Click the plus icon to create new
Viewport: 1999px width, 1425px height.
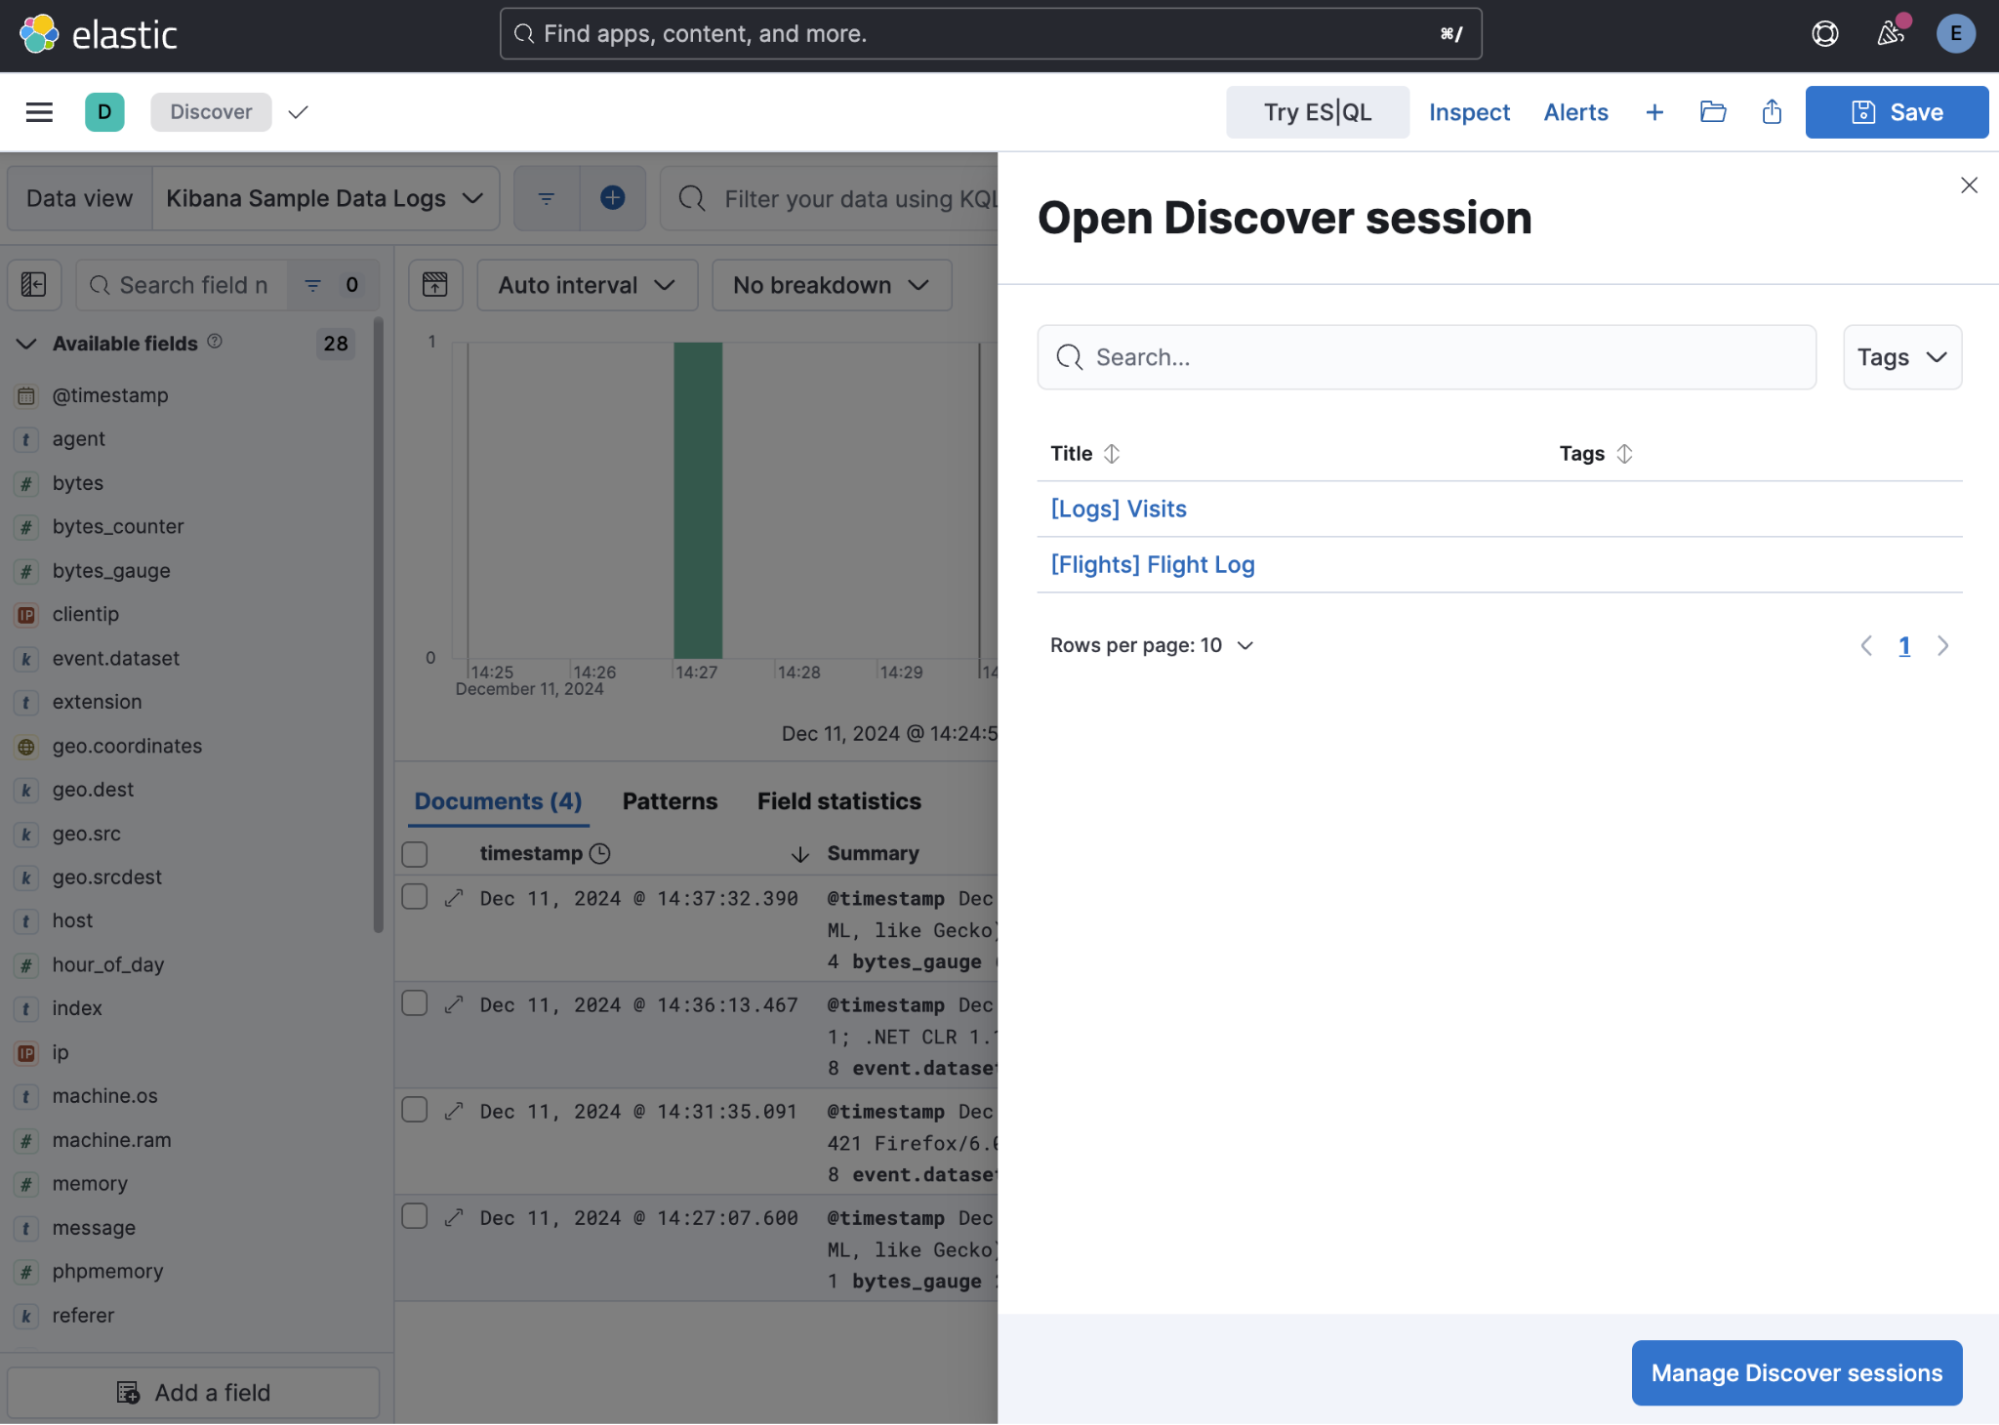coord(1654,111)
